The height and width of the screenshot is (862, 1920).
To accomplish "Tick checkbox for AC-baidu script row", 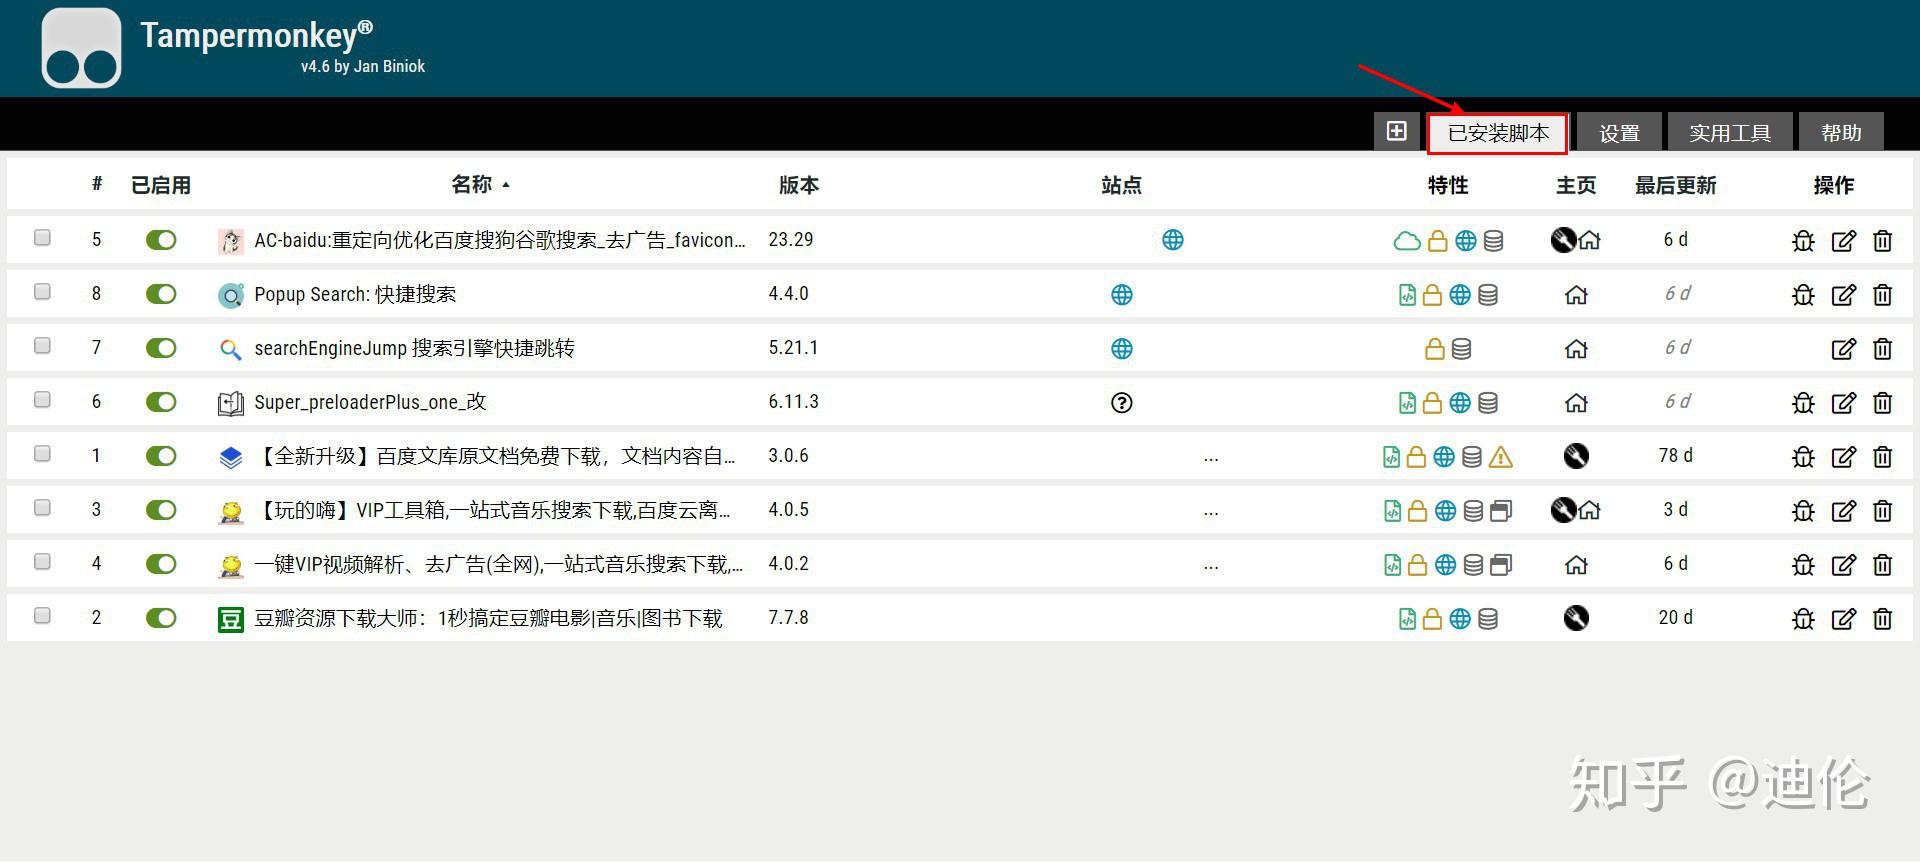I will click(42, 238).
